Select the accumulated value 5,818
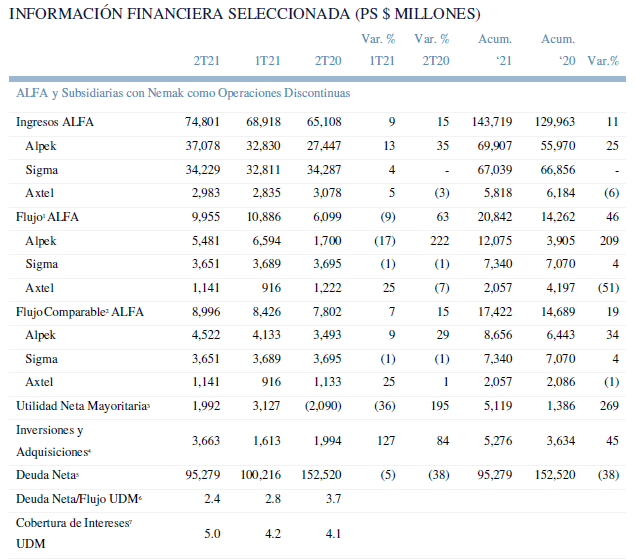Viewport: 635px width, 560px height. coord(498,193)
